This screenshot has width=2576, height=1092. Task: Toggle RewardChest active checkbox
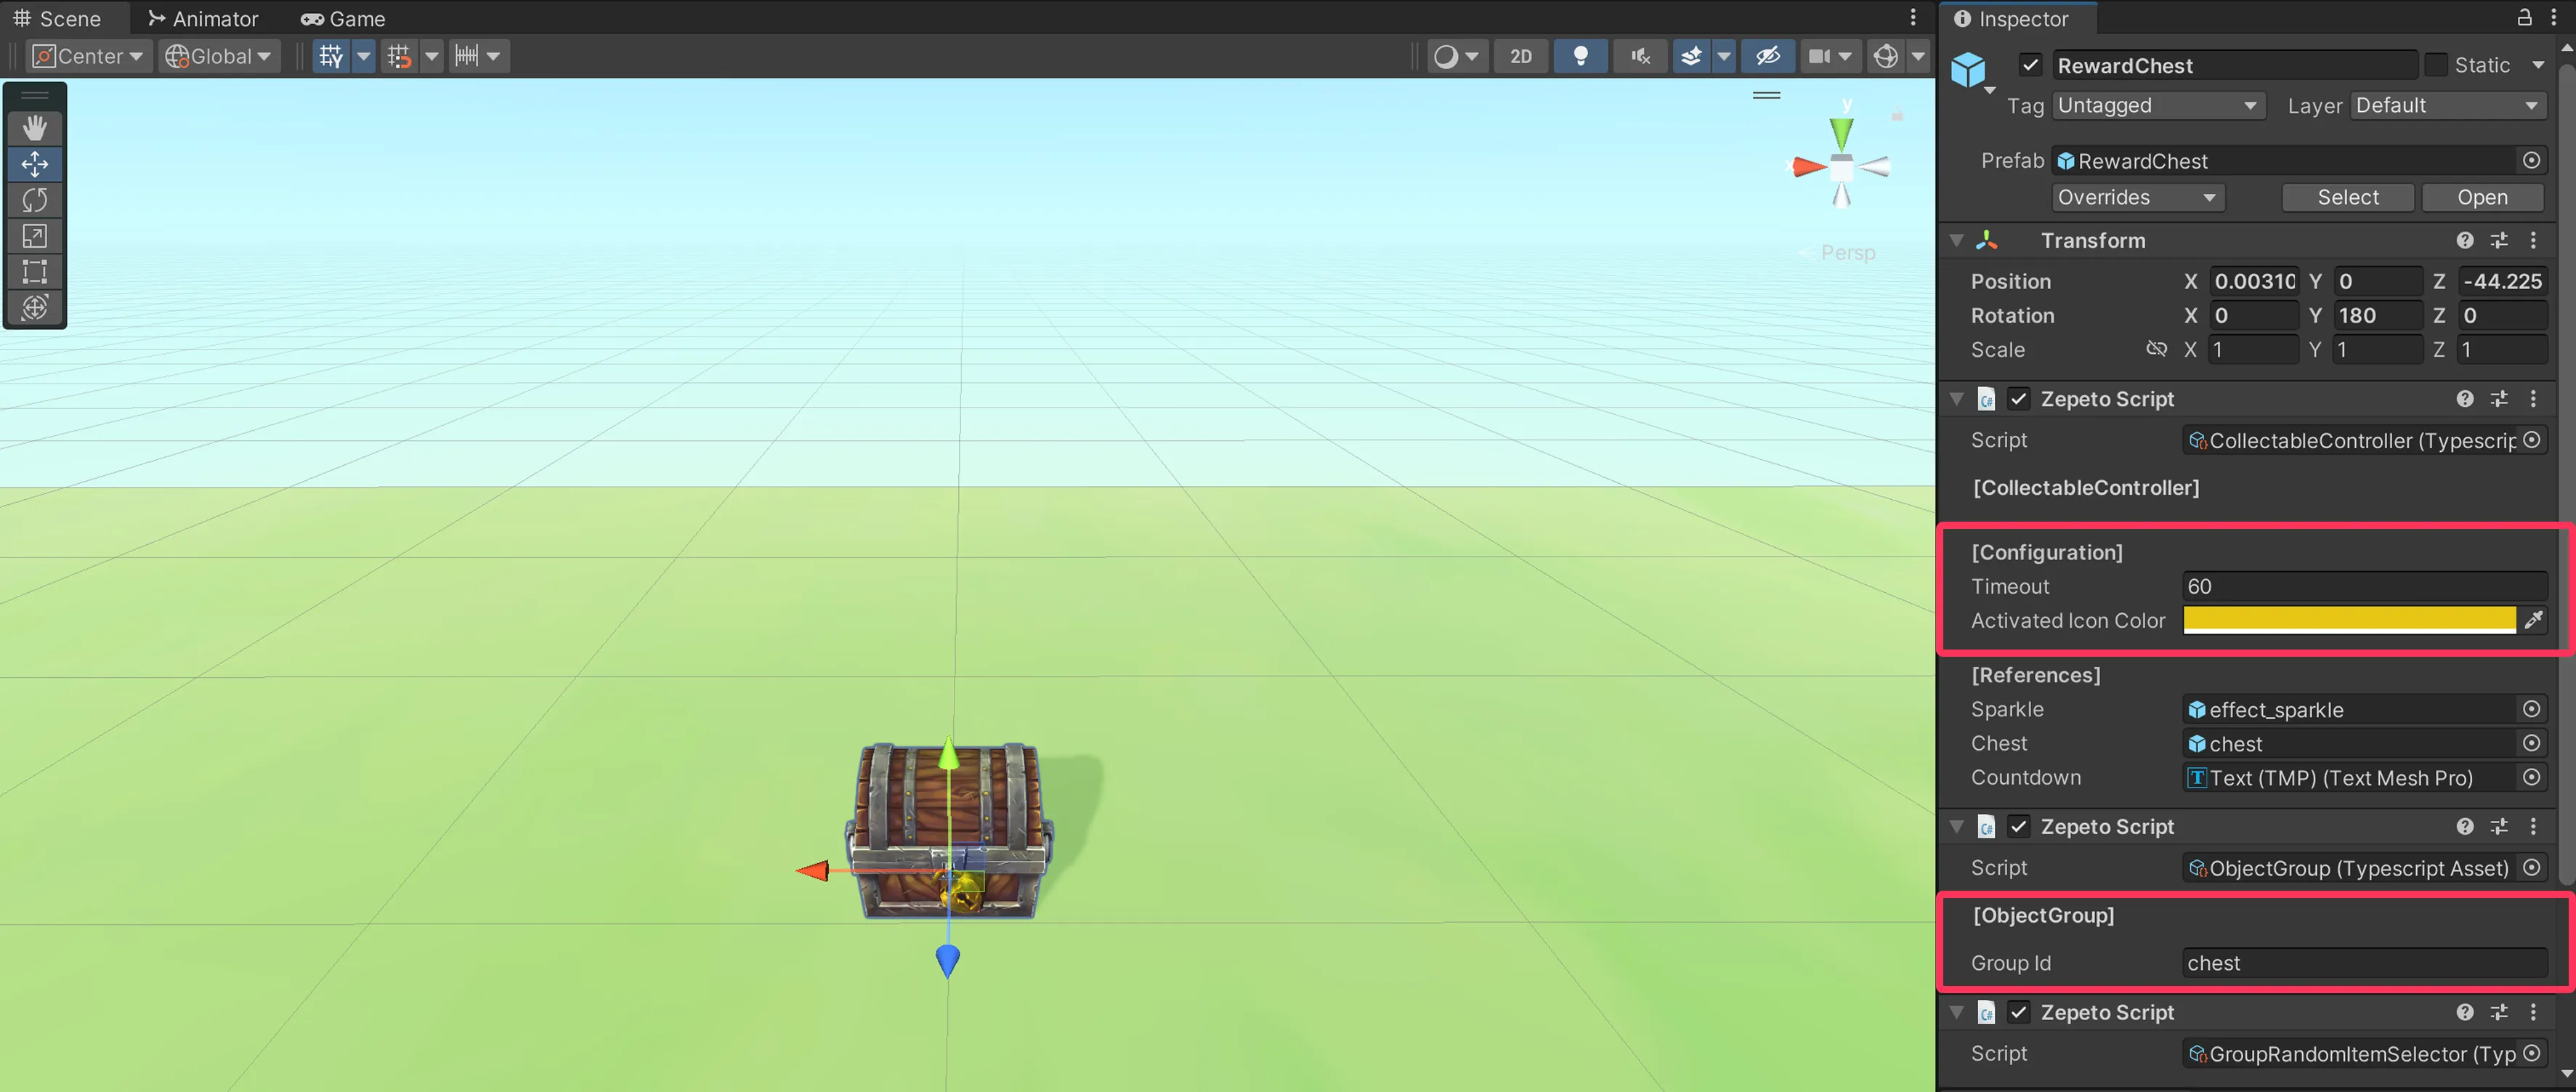2030,65
